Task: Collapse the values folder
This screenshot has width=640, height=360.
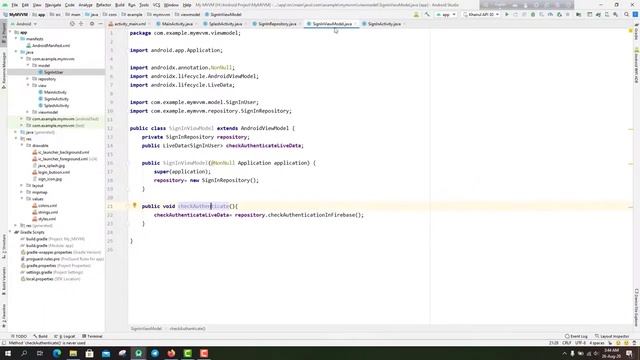Action: point(22,199)
